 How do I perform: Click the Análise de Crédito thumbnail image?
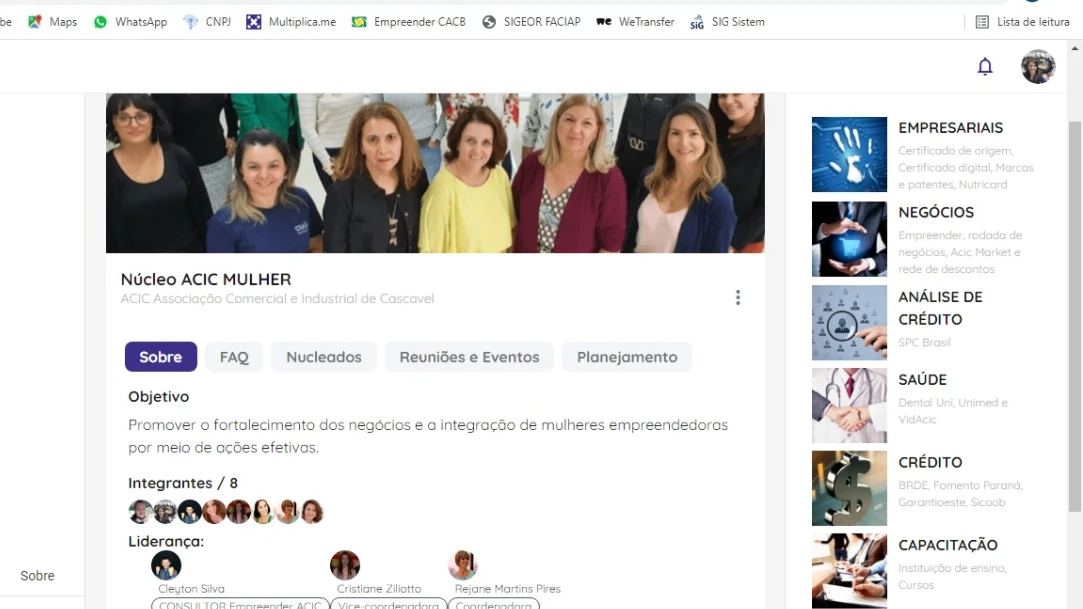(849, 322)
